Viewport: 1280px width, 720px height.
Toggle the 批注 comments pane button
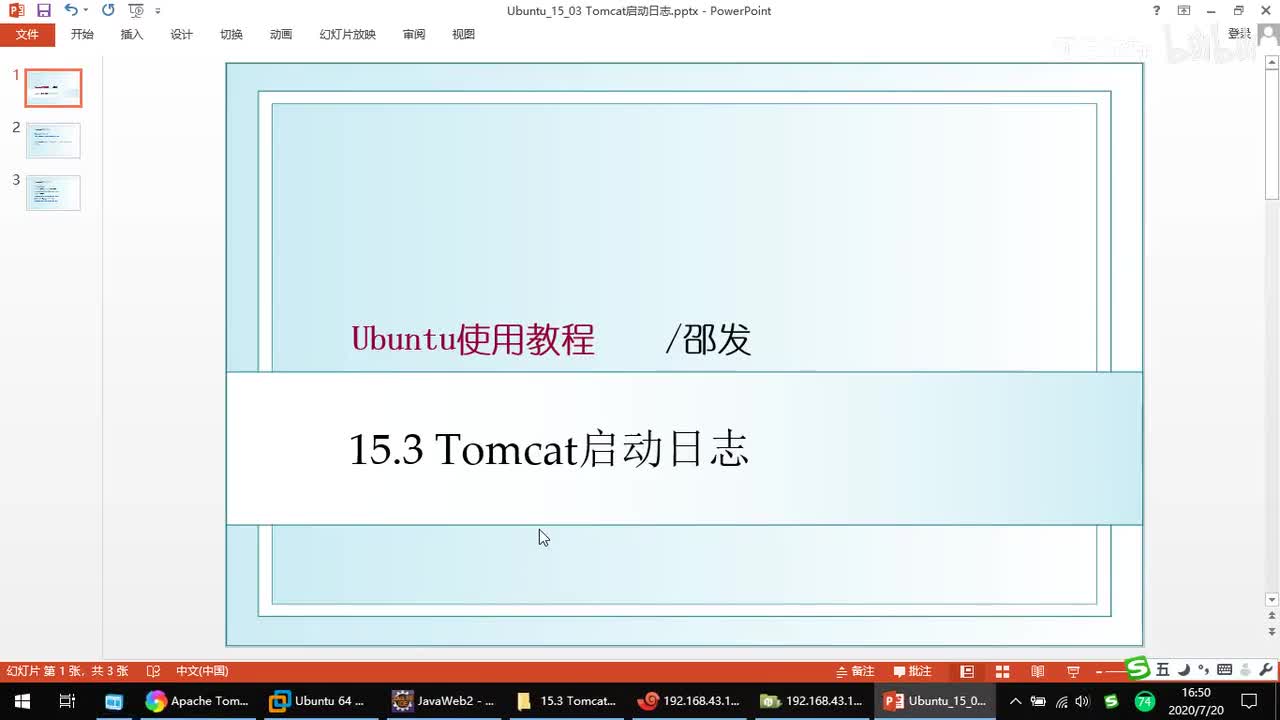[x=912, y=671]
